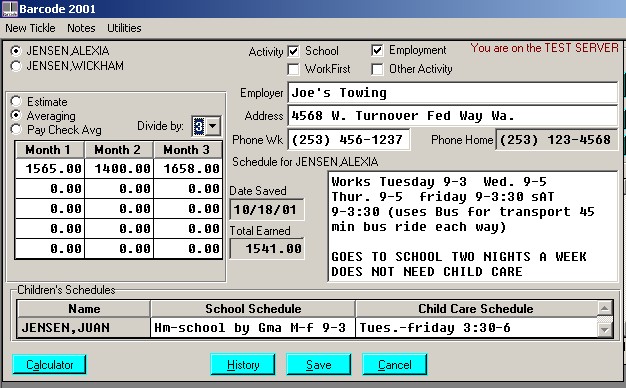Screen dimensions: 626x388
Task: Click the schedule notes text area
Action: tap(473, 226)
